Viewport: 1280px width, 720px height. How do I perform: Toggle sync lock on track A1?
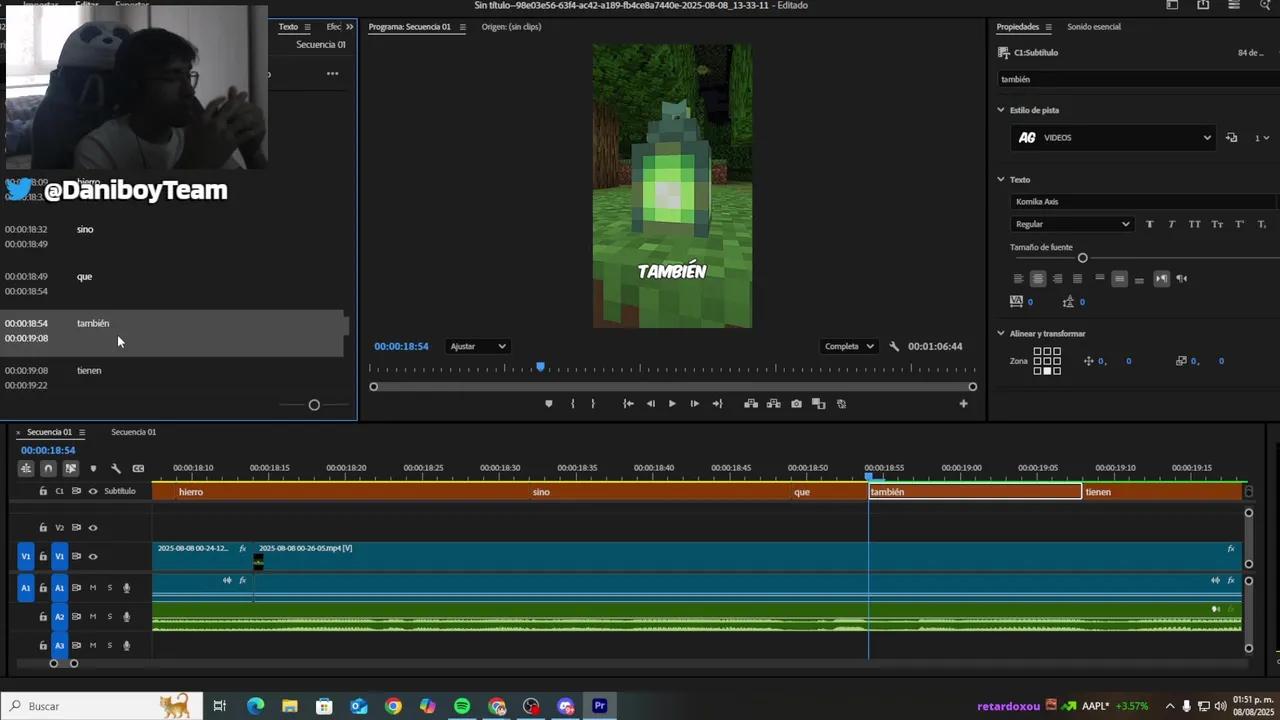(x=76, y=588)
